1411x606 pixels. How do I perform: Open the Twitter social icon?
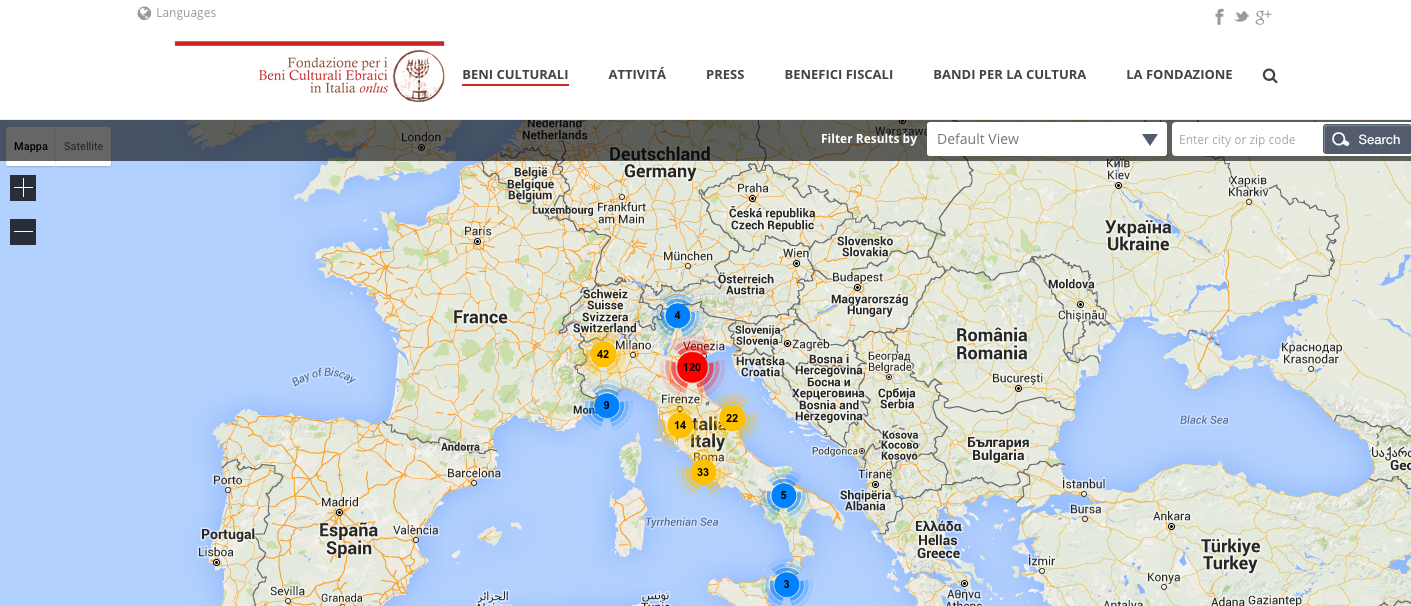(1241, 16)
